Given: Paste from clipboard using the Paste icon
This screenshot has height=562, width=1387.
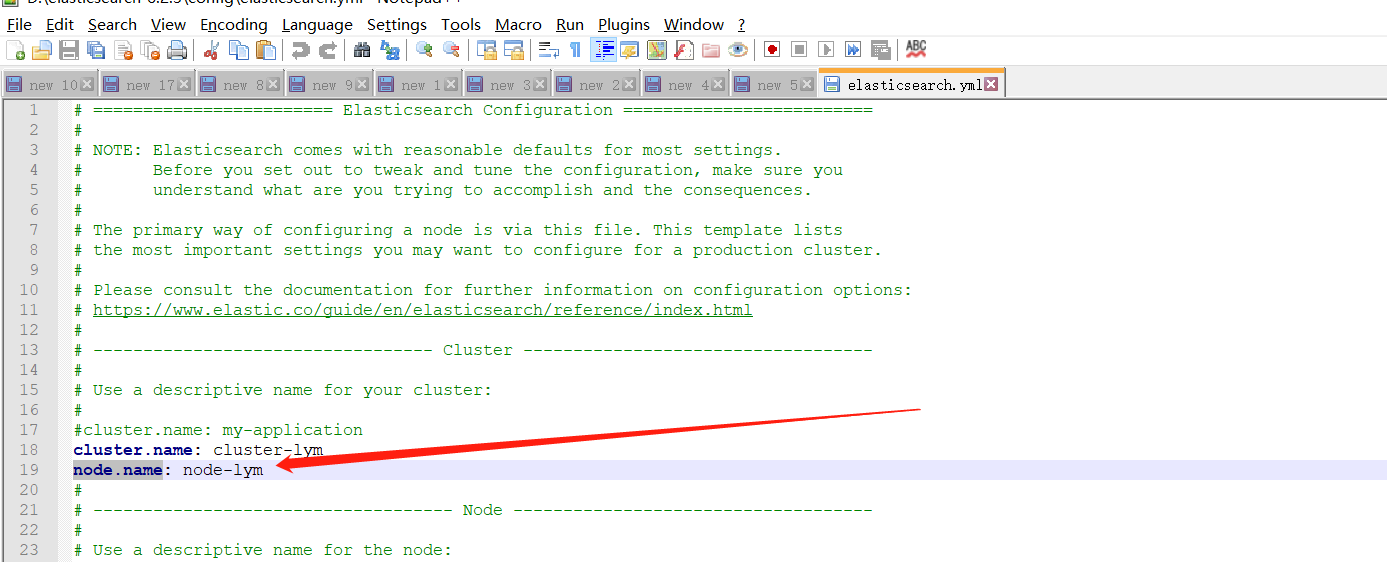Looking at the screenshot, I should [266, 49].
